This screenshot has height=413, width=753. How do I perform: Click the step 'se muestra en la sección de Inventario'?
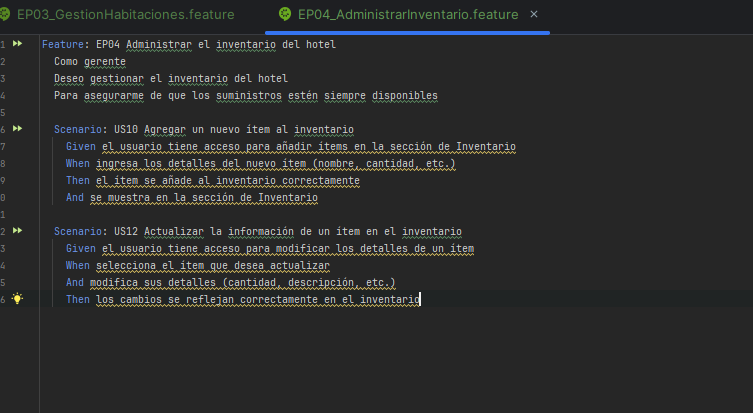[204, 197]
